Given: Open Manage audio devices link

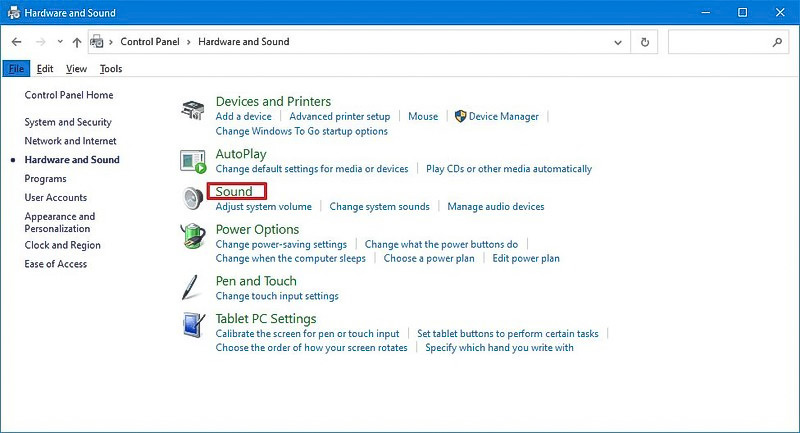Looking at the screenshot, I should pyautogui.click(x=495, y=207).
